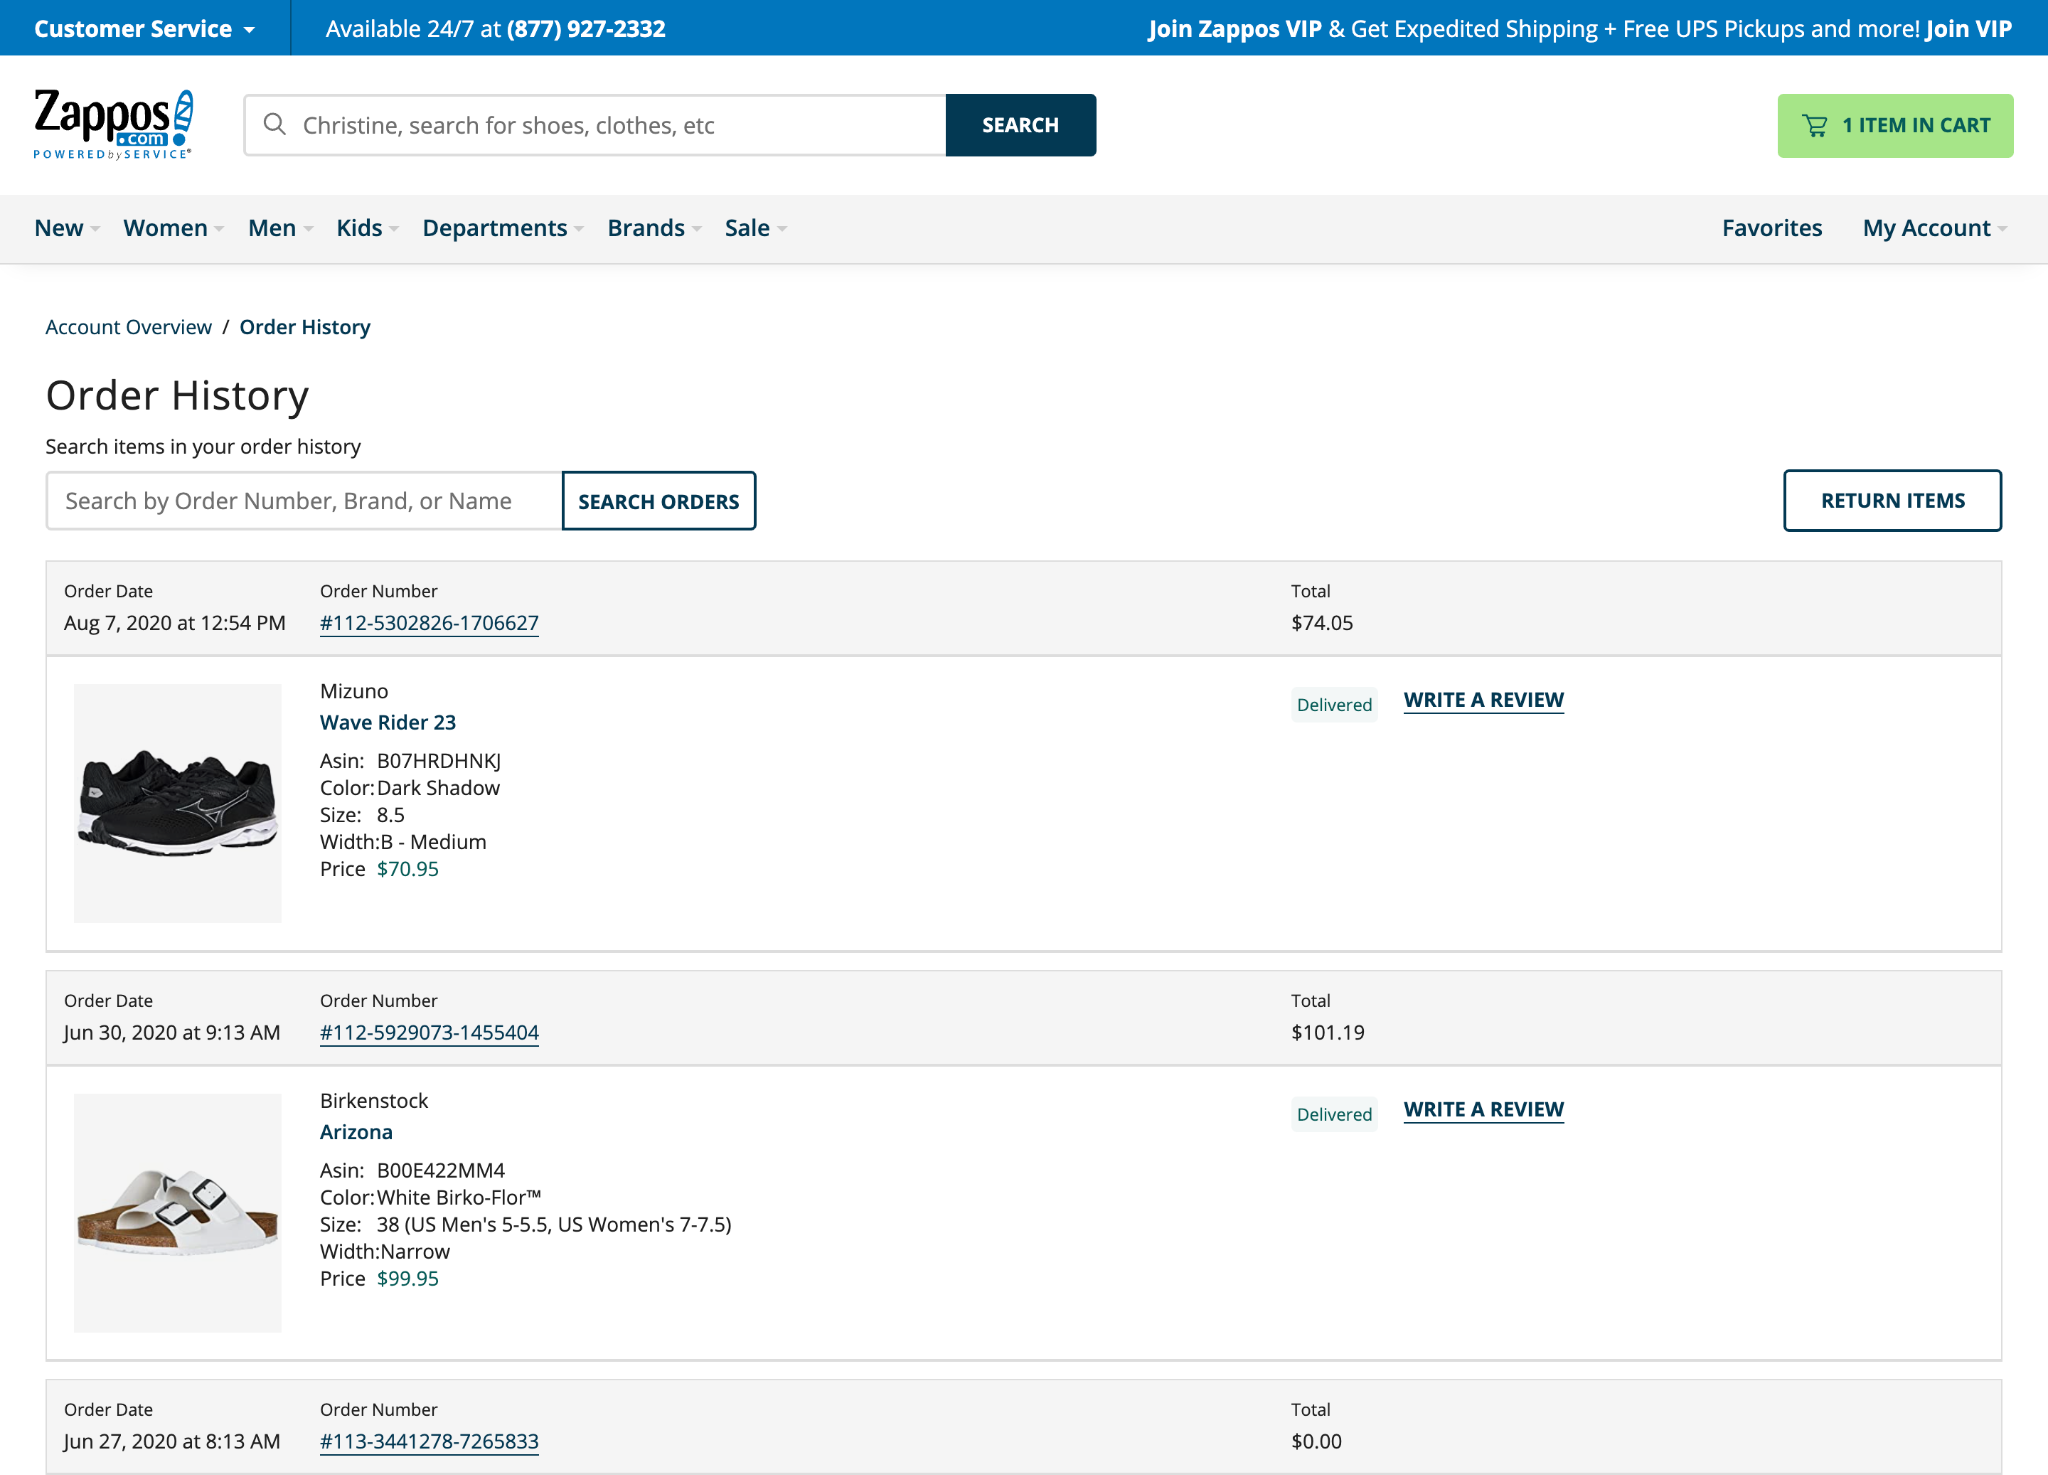Open the Birkenstock Arizona product page
Viewport: 2048px width, 1475px height.
(355, 1132)
